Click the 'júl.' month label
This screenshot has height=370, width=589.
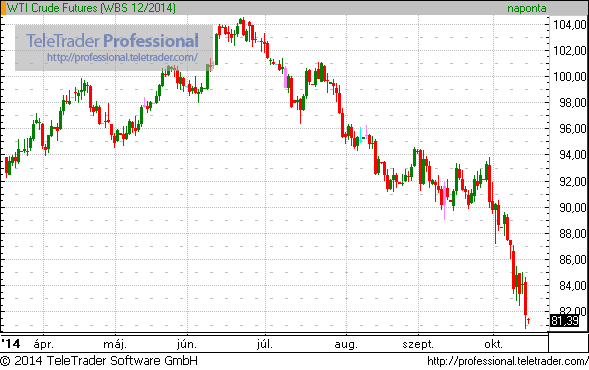click(265, 344)
